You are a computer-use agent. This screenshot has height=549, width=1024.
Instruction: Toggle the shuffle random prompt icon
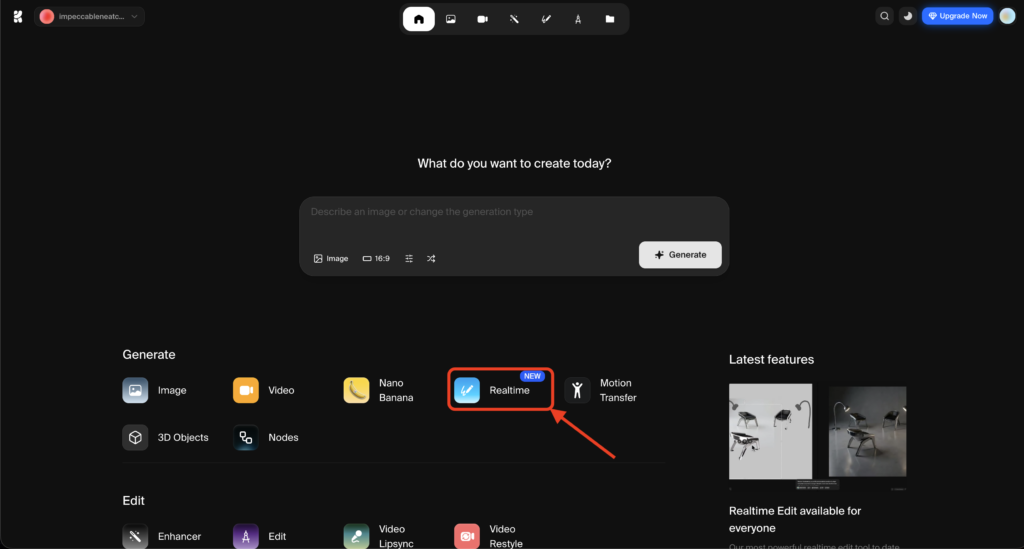[x=431, y=258]
